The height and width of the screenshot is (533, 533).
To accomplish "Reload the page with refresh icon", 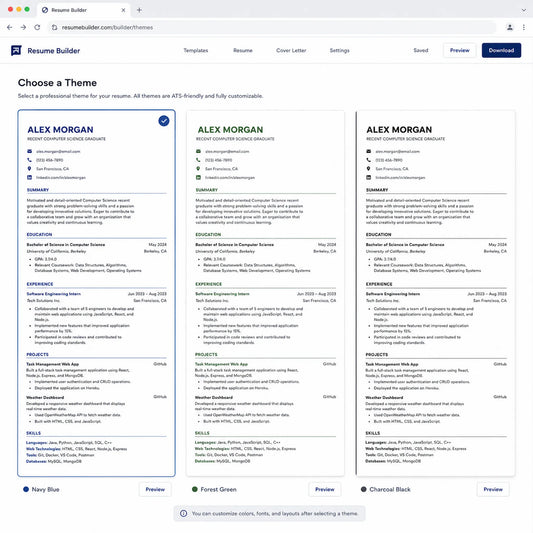I will click(x=37, y=28).
